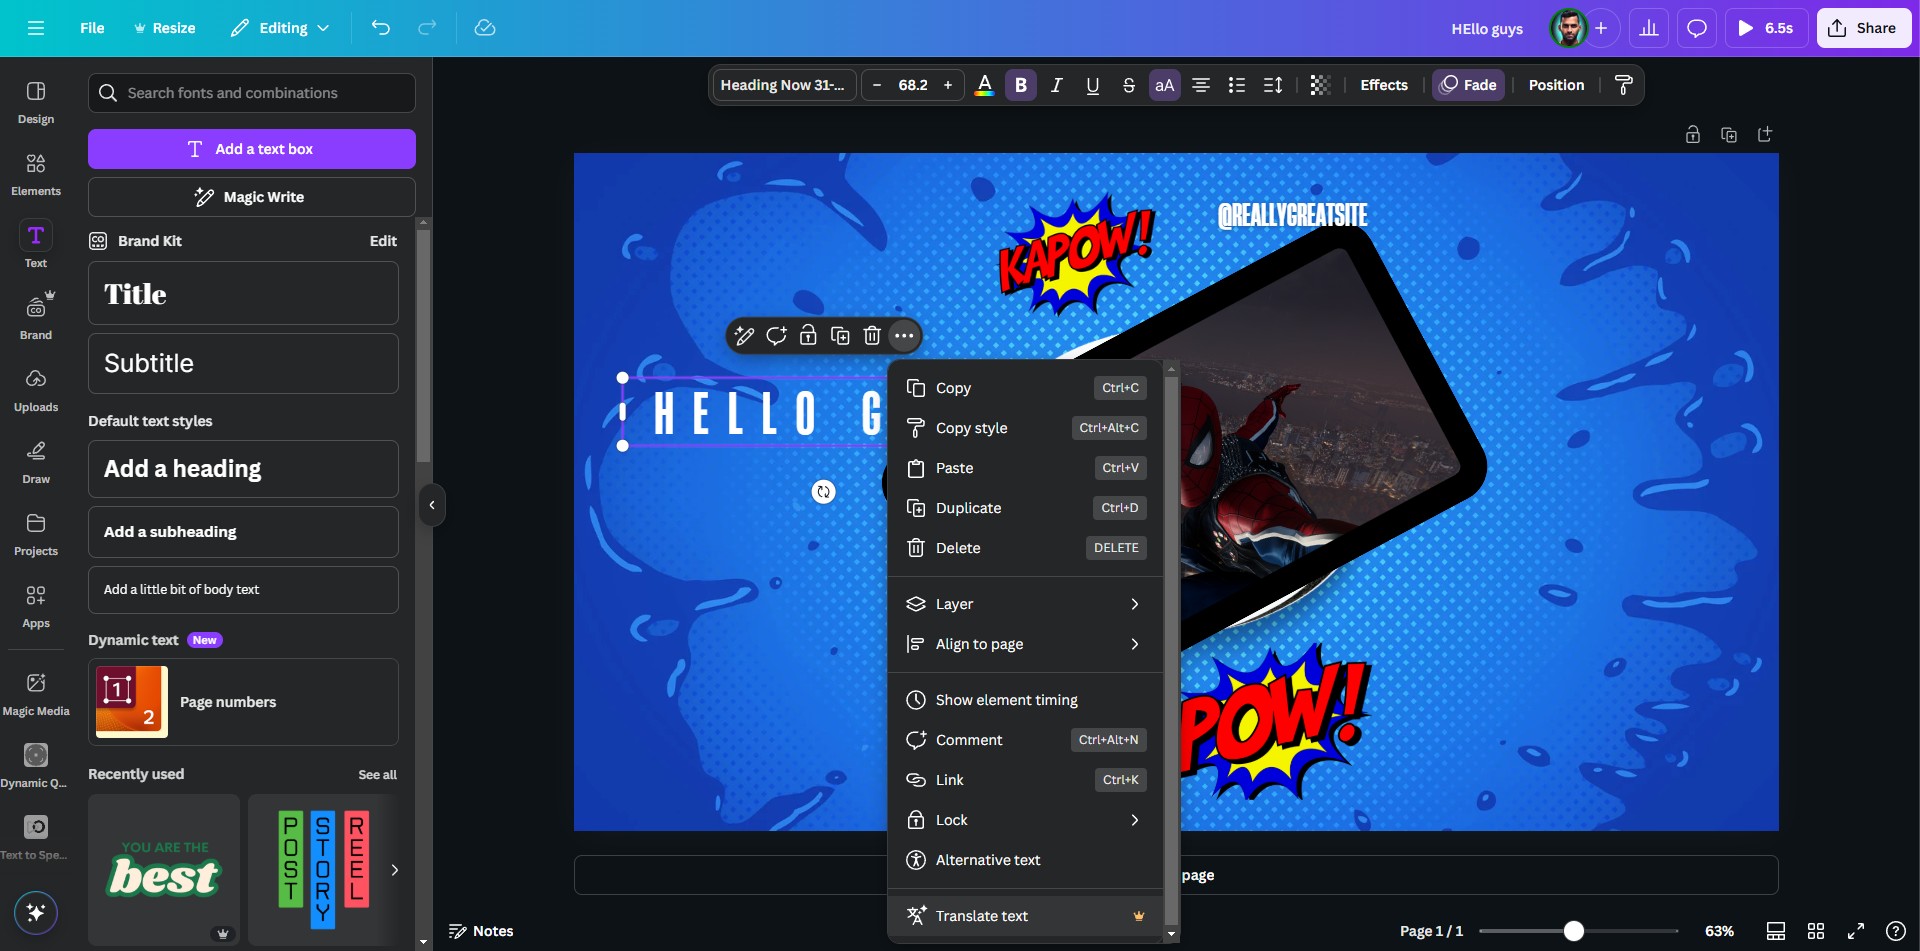Click the next arrow in Recently used
This screenshot has width=1920, height=951.
(x=395, y=870)
